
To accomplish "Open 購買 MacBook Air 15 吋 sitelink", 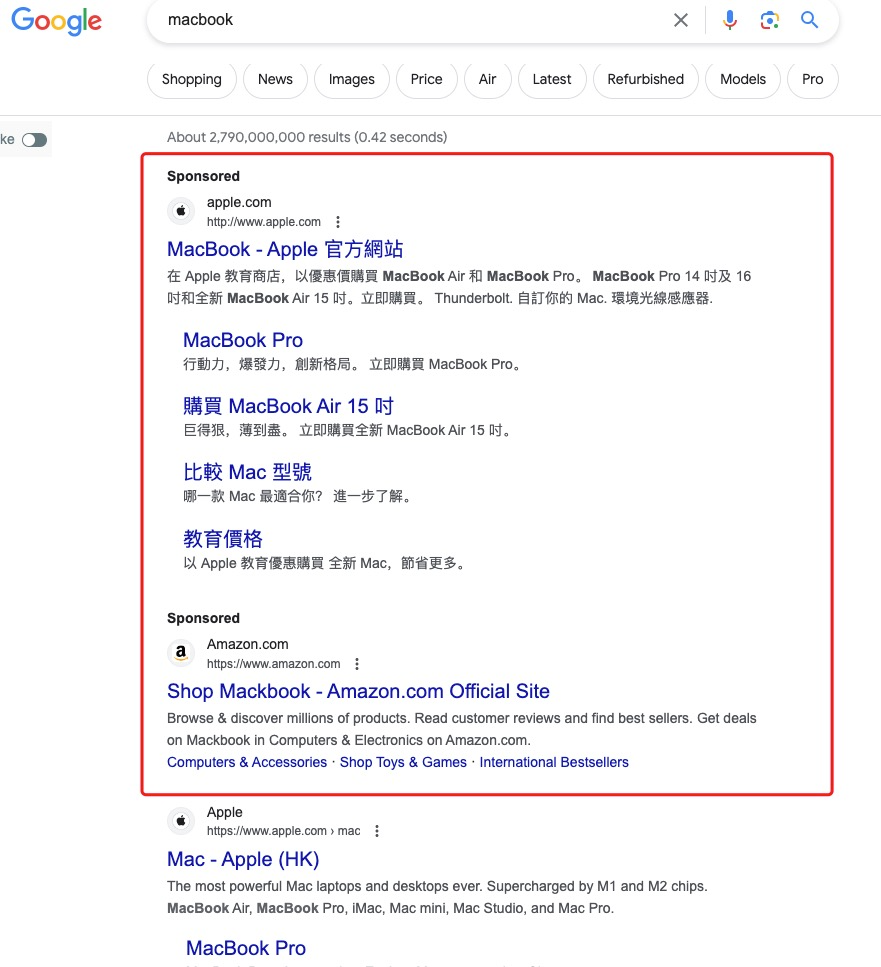I will click(288, 406).
